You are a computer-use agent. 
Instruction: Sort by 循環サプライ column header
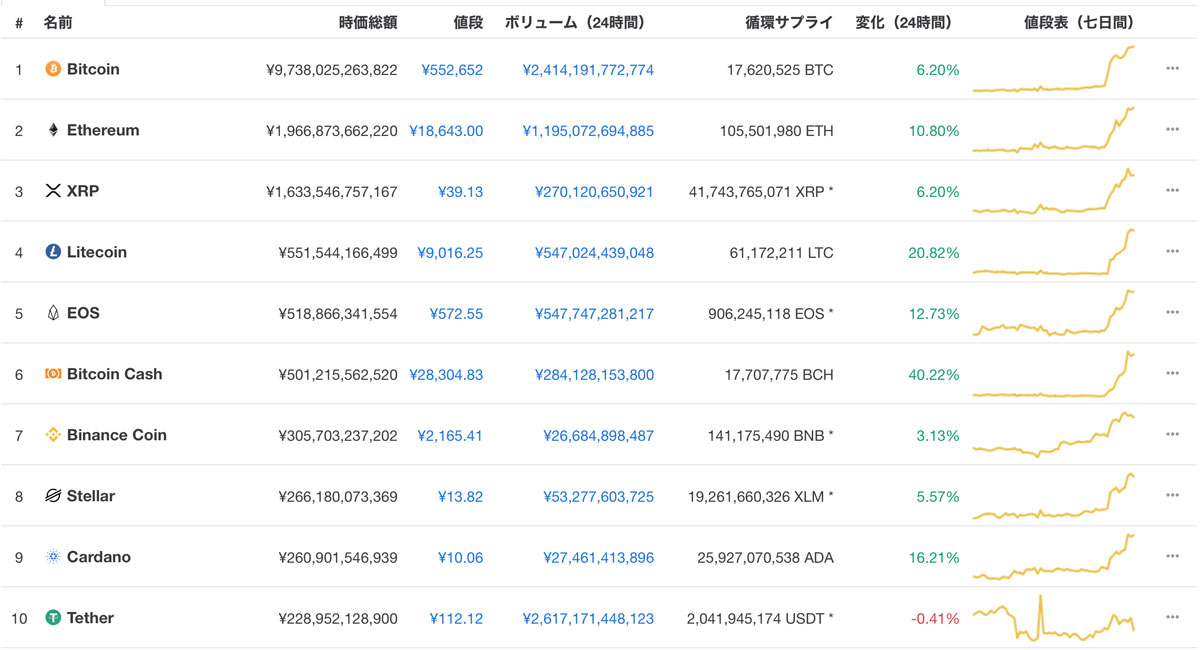tap(789, 22)
